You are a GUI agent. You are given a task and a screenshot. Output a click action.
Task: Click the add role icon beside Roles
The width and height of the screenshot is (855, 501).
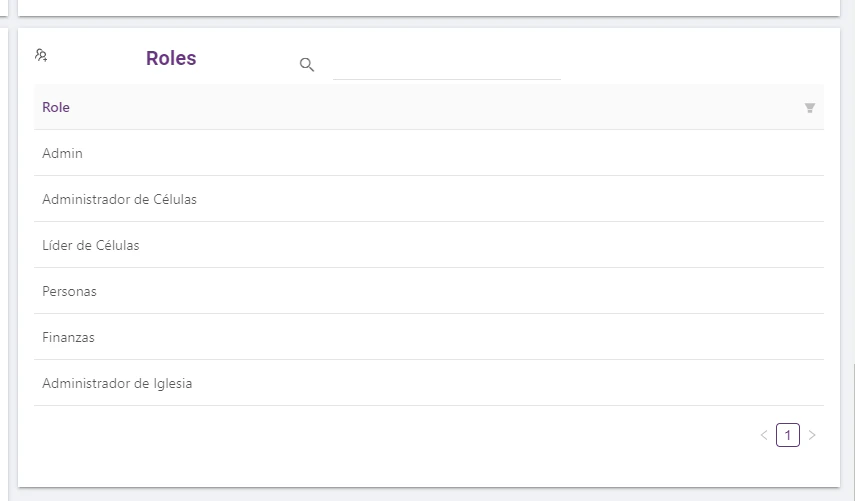coord(41,55)
